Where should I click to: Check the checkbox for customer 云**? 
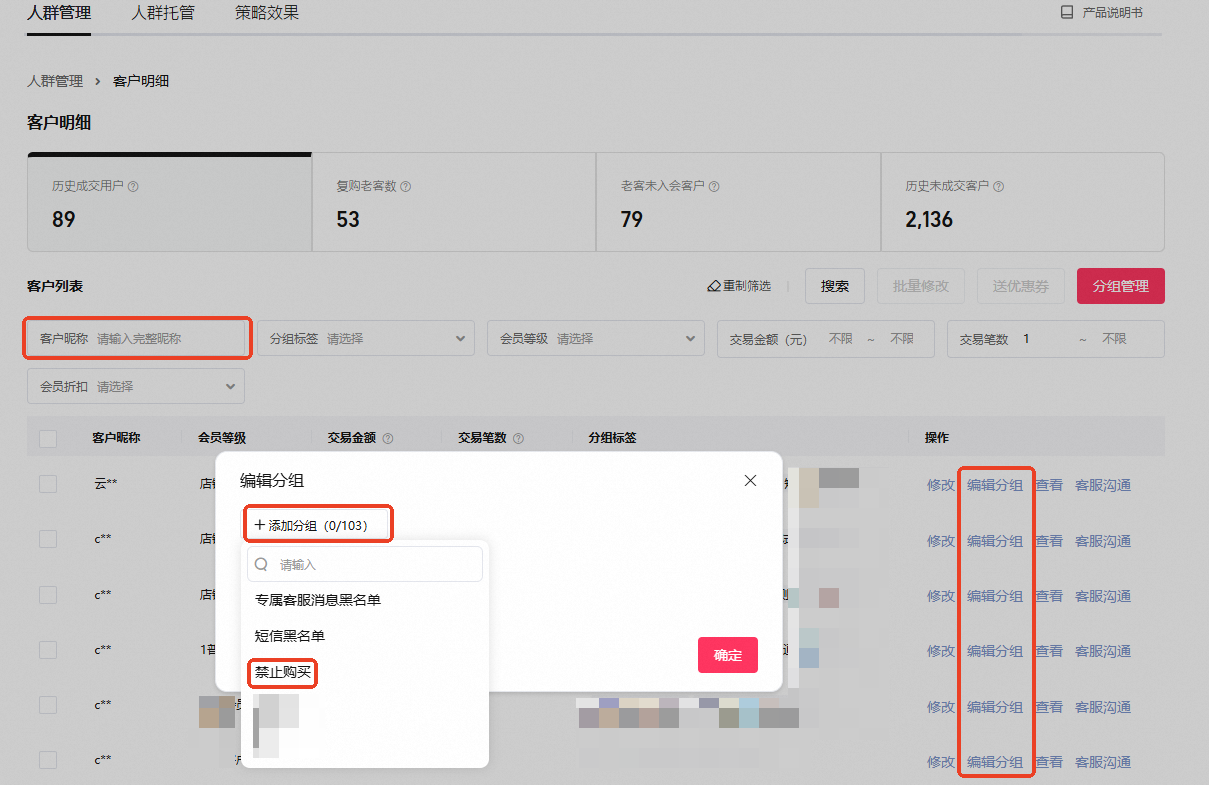(48, 484)
